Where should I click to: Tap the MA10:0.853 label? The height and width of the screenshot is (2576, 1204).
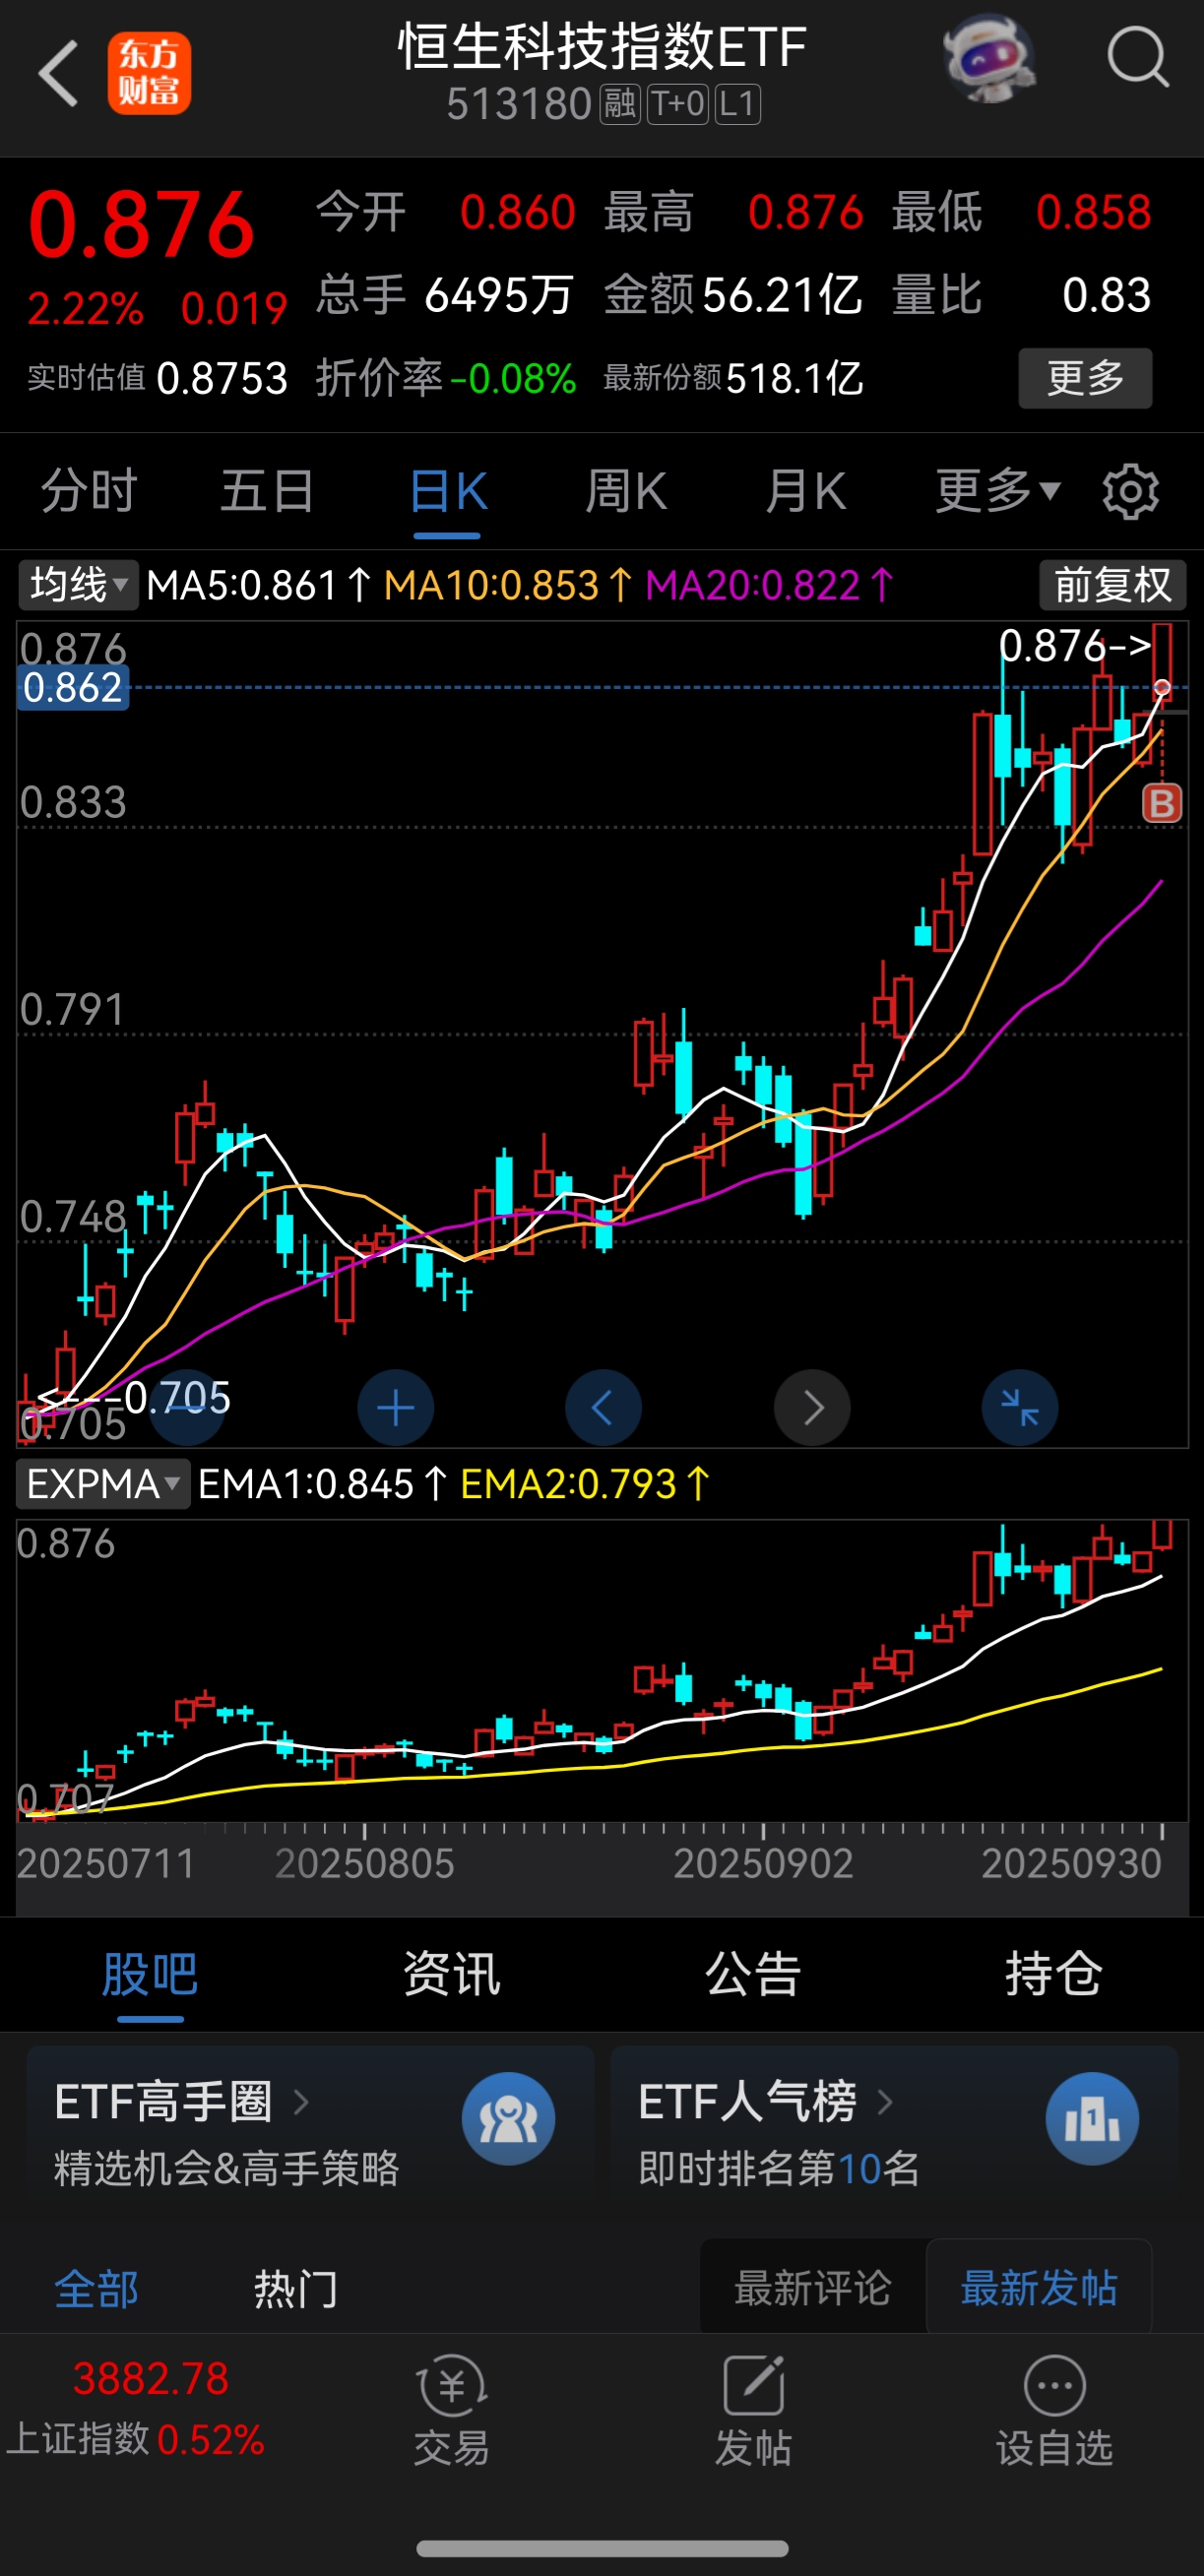coord(508,585)
